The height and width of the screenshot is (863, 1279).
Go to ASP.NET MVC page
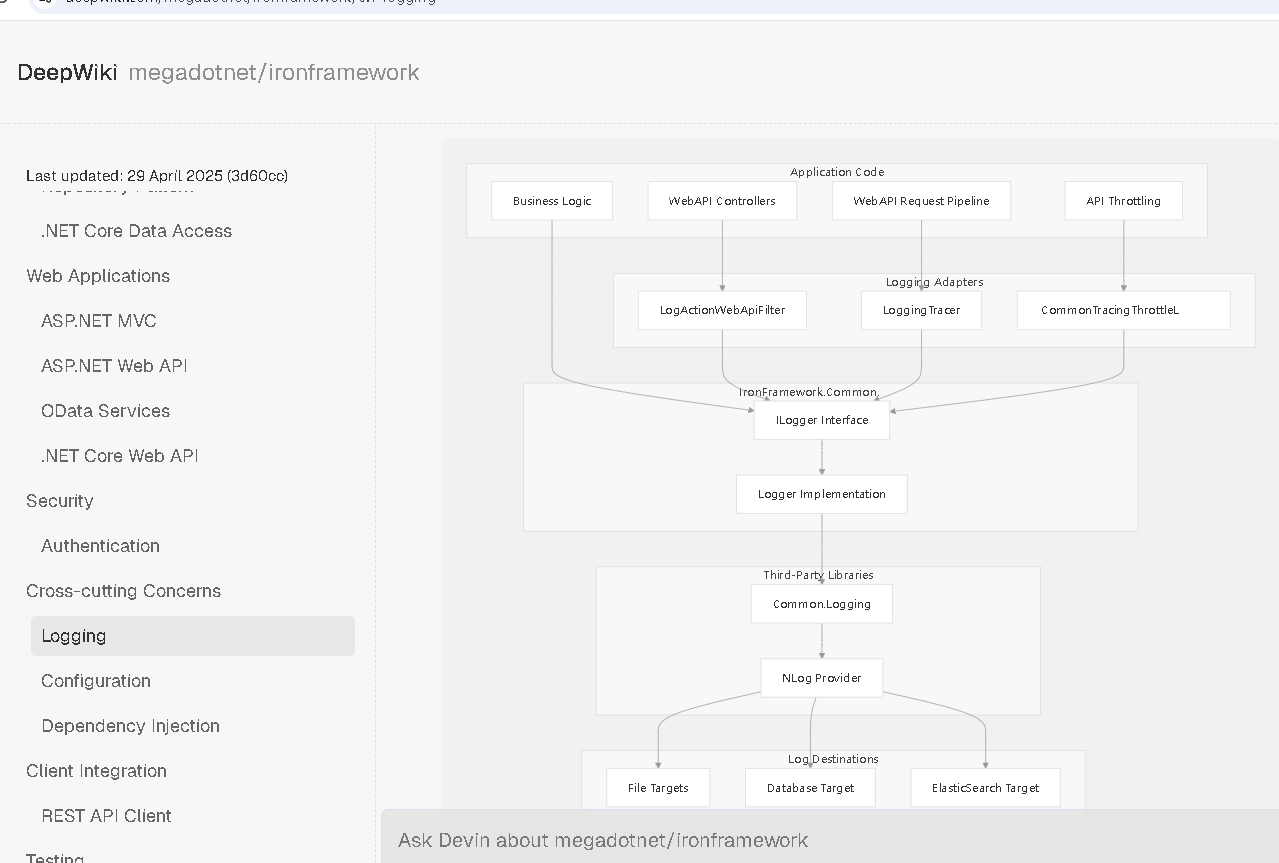coord(99,321)
